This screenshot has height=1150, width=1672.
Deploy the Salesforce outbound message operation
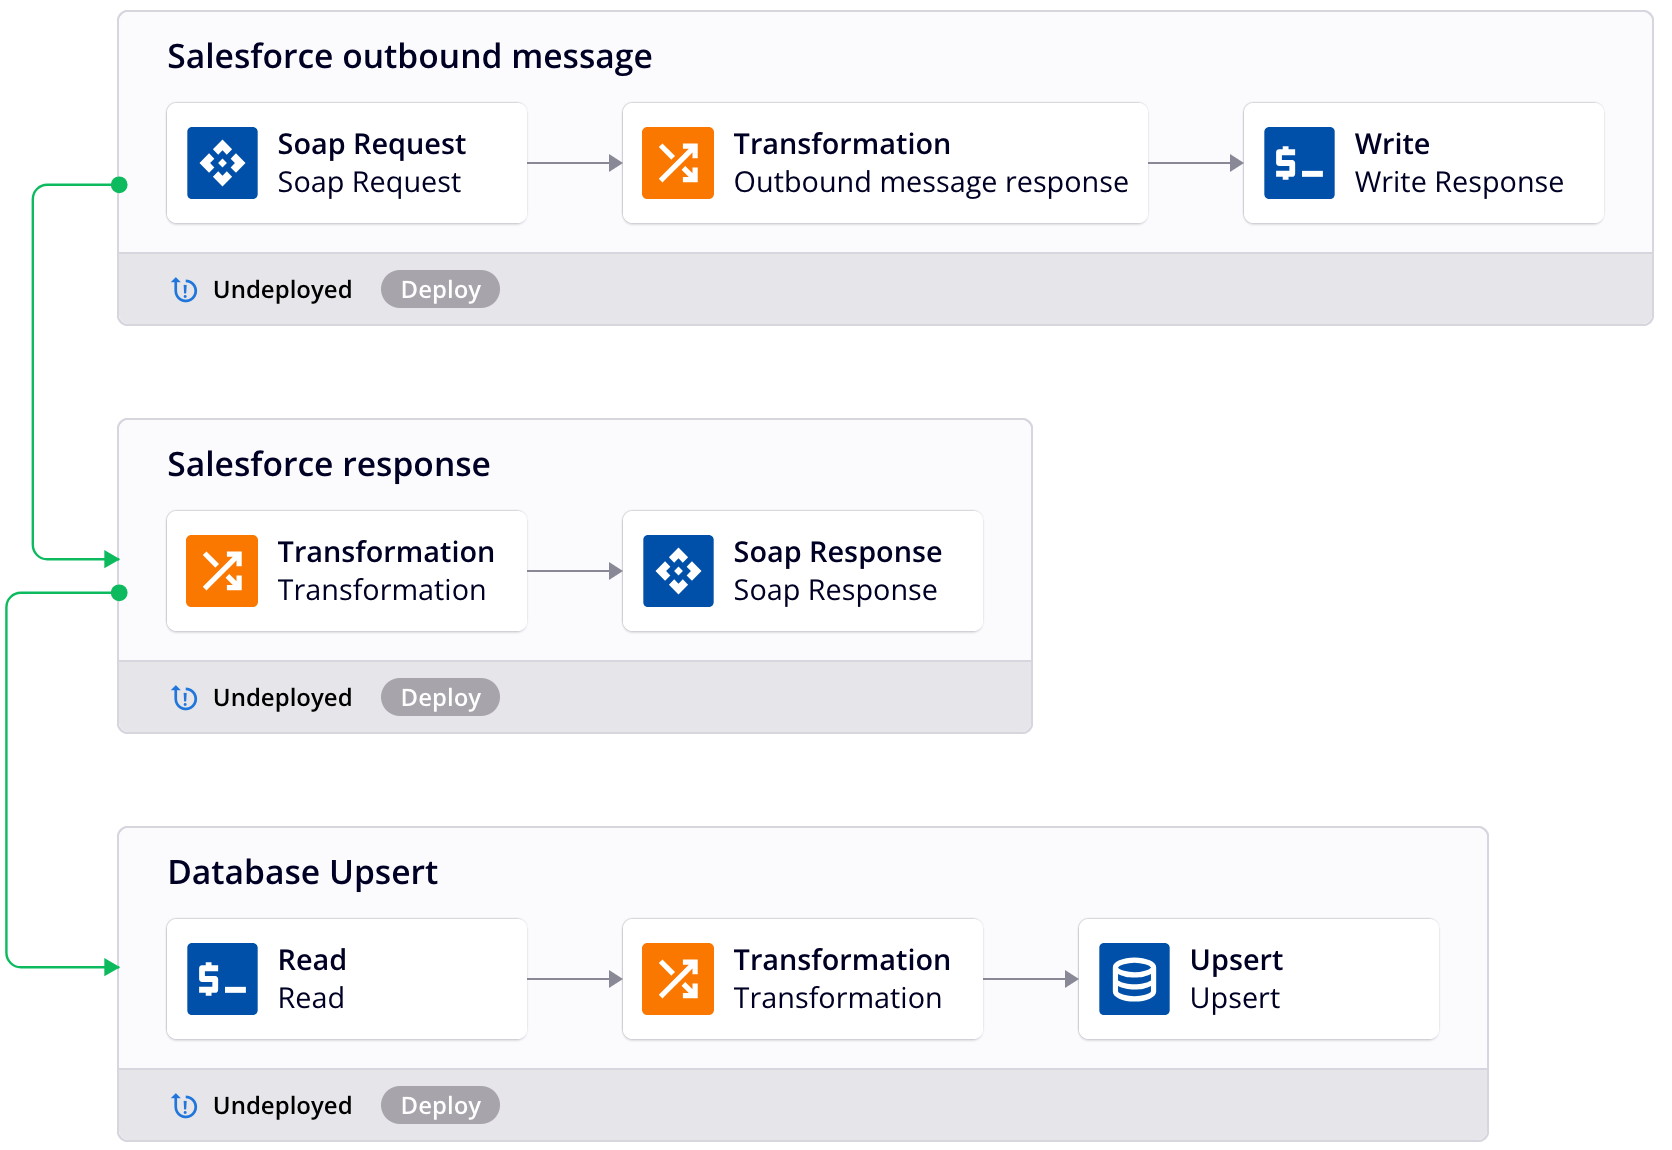440,290
